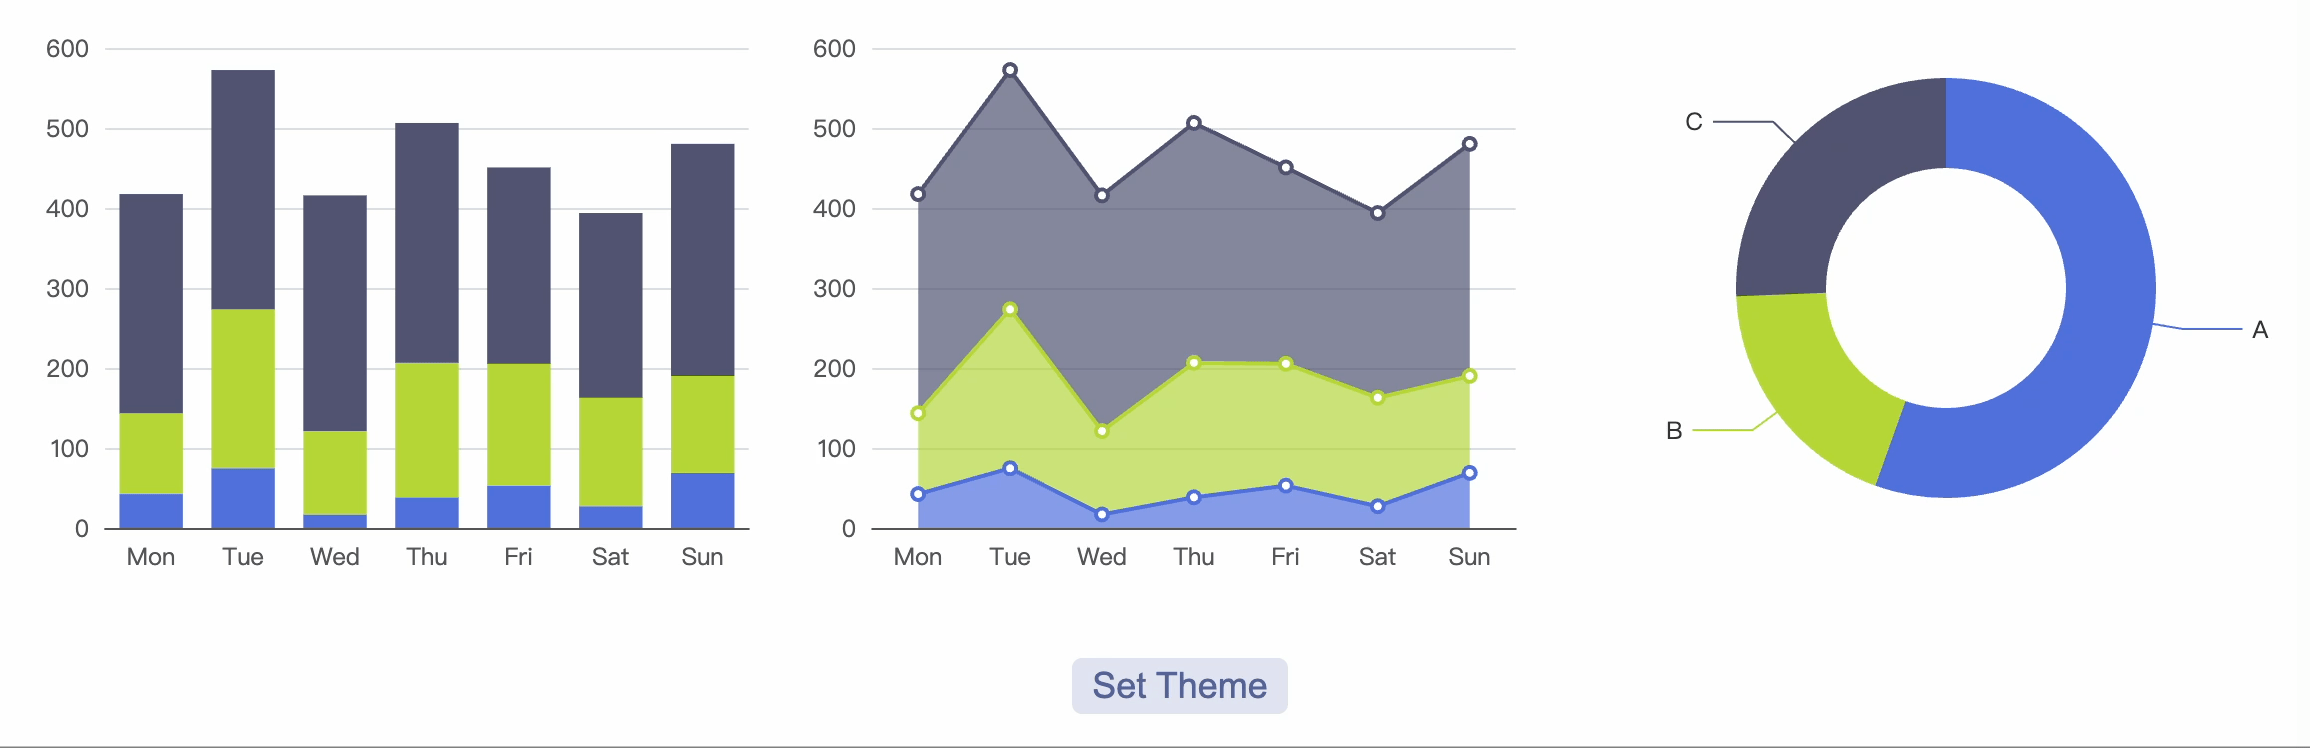Click Tuesday point on green line

click(x=1010, y=310)
